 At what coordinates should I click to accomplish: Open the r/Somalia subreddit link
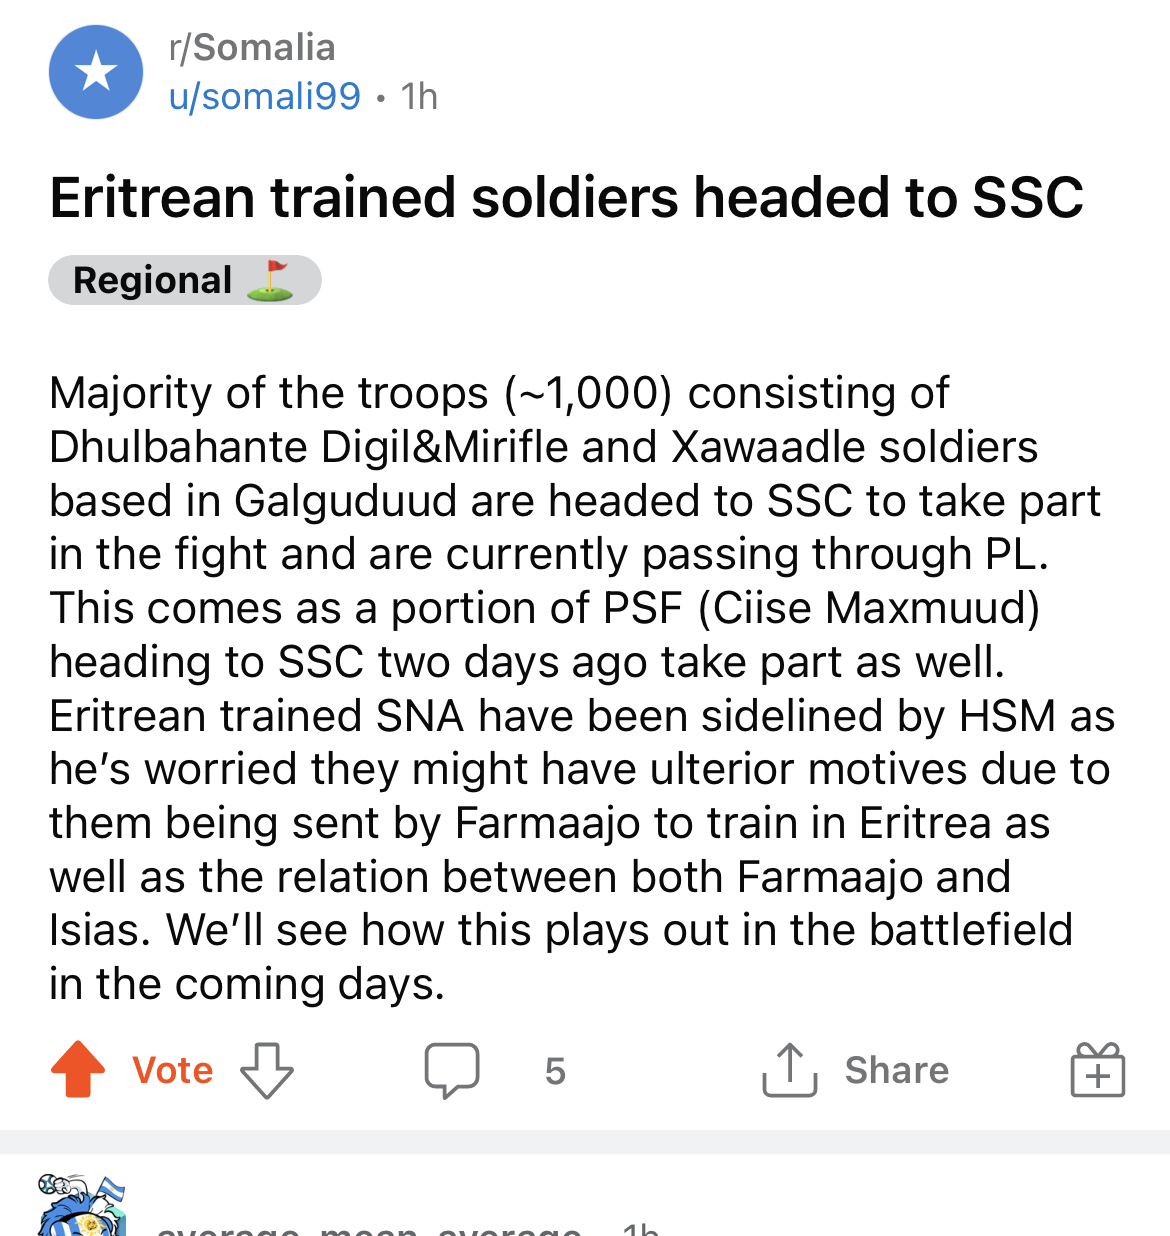coord(252,47)
